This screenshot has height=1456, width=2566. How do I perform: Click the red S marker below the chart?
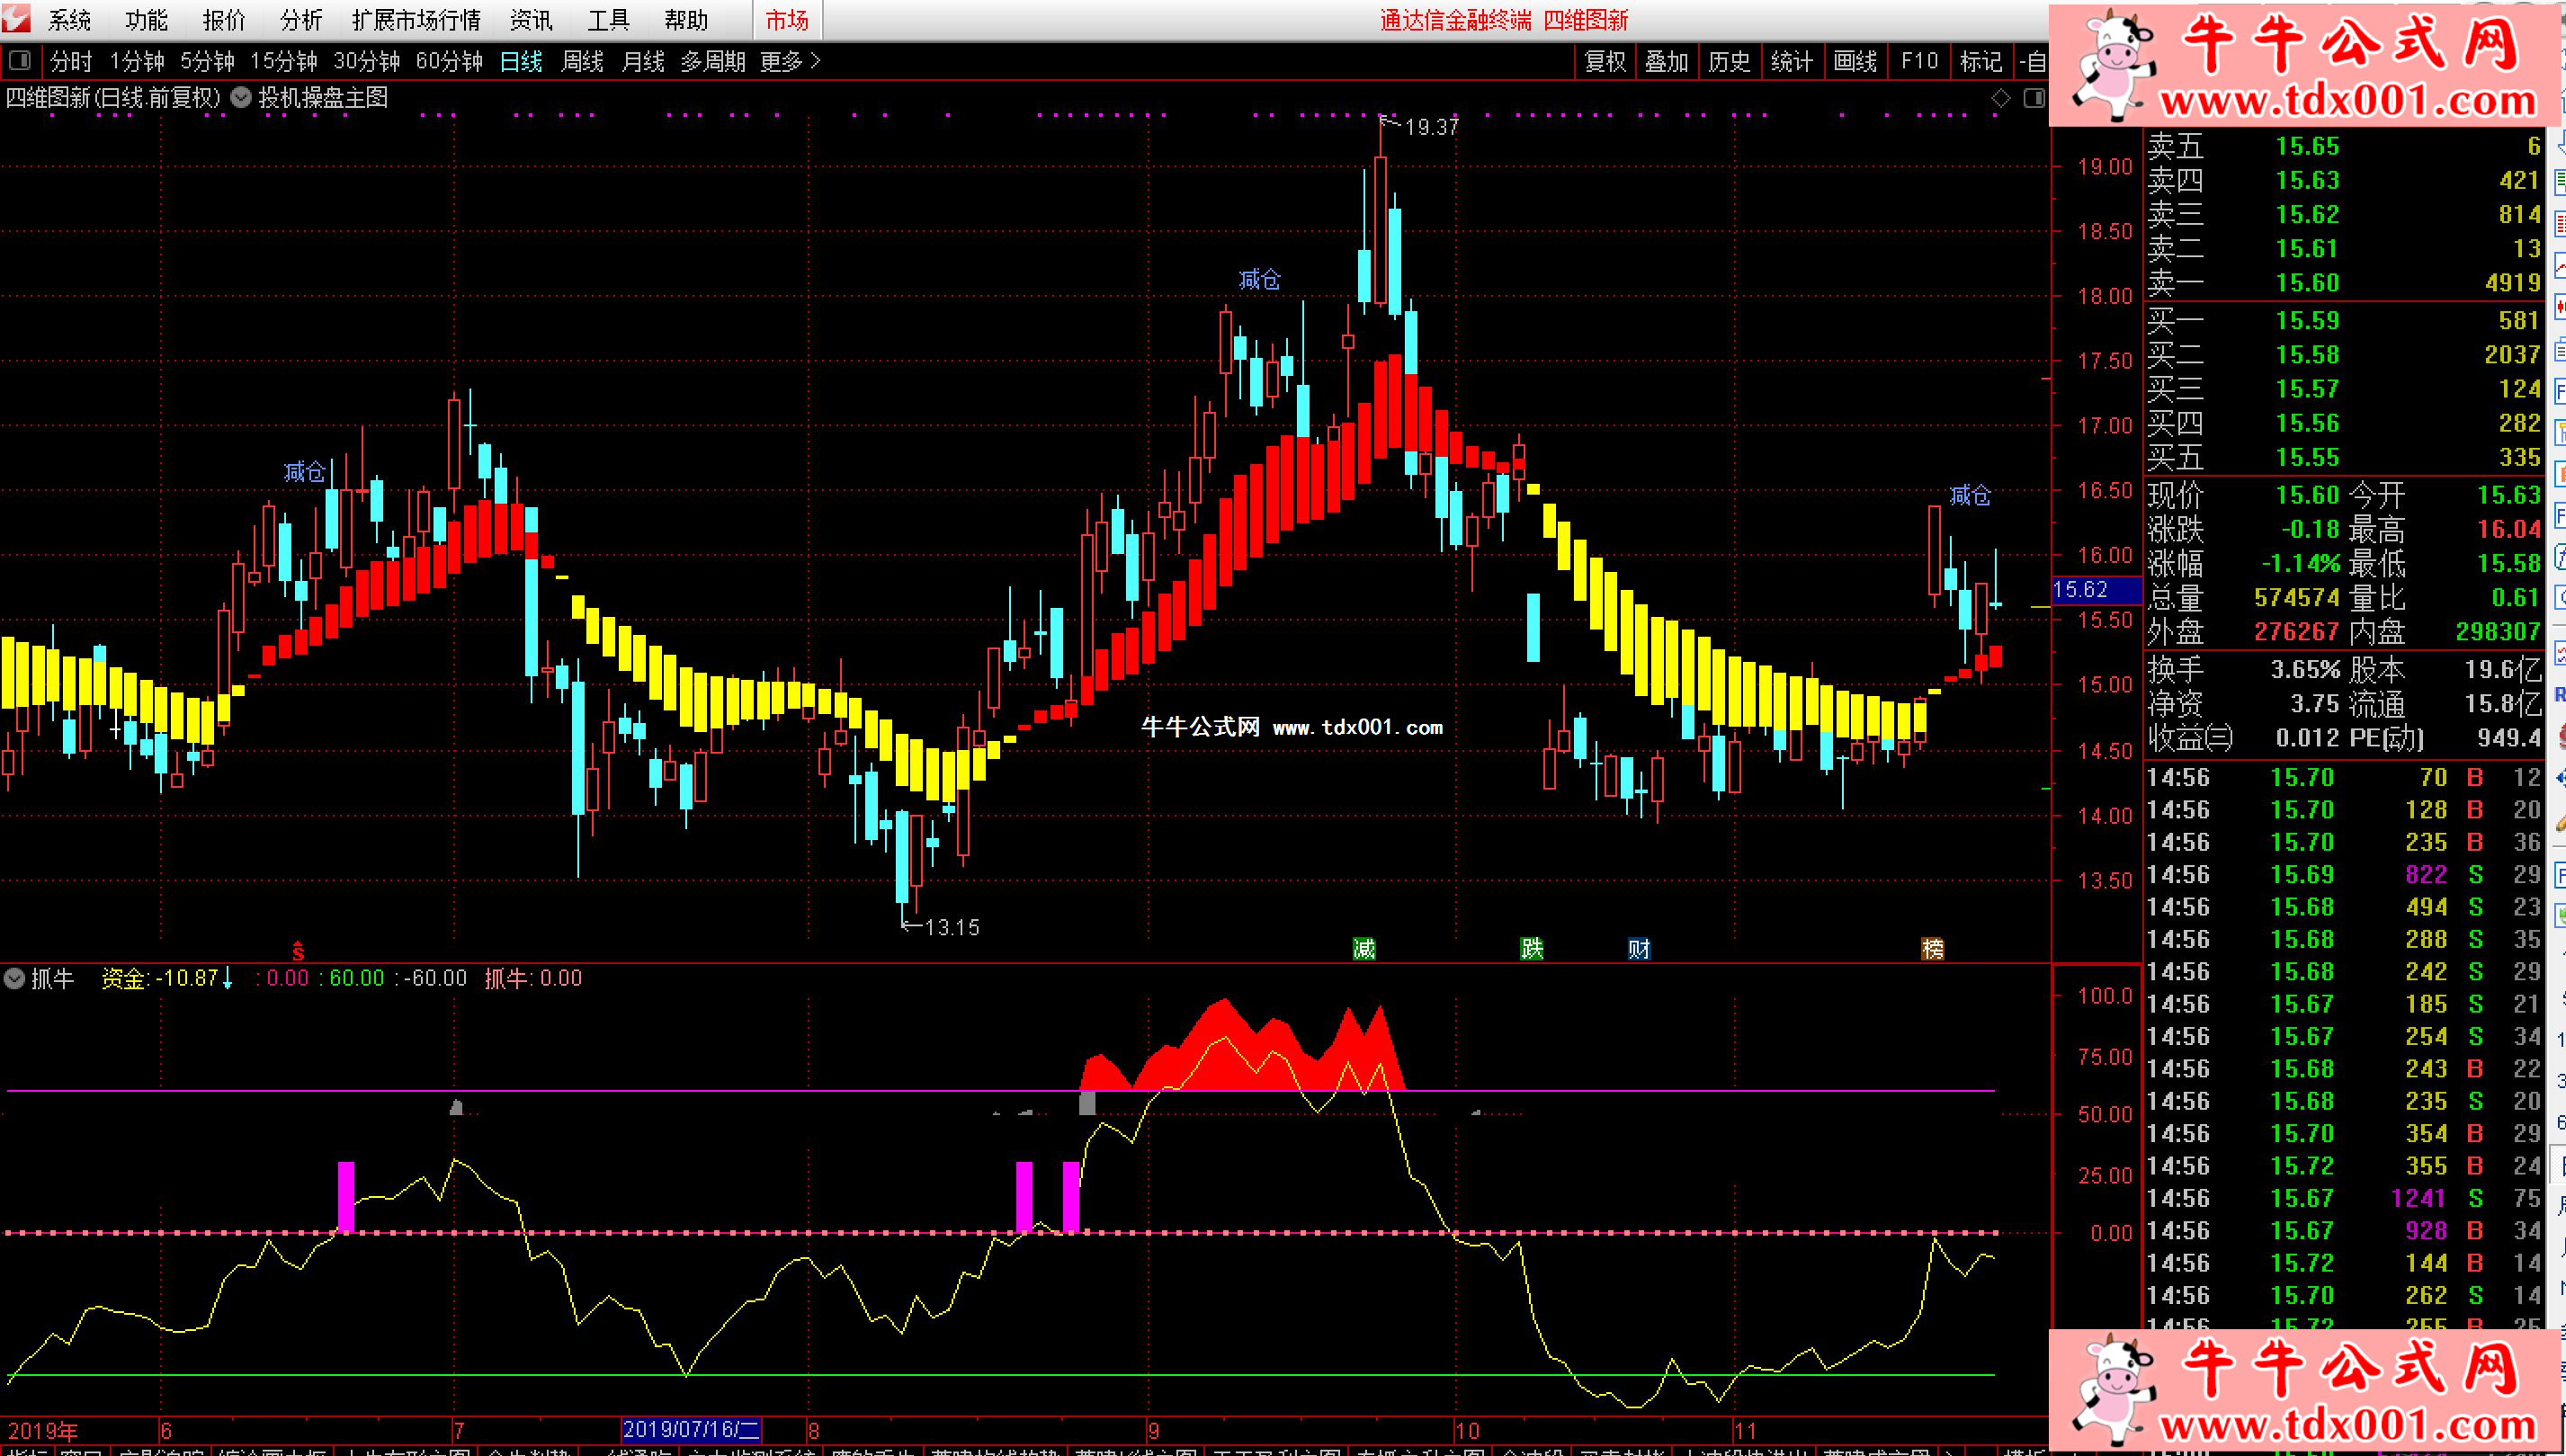coord(298,951)
